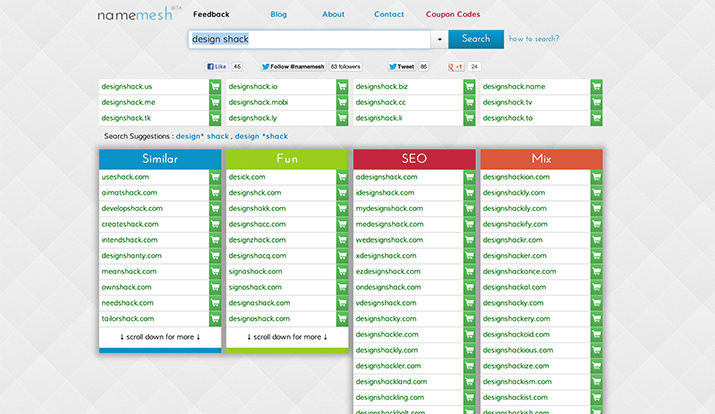
Task: Open the Coupon Codes page
Action: click(x=453, y=14)
